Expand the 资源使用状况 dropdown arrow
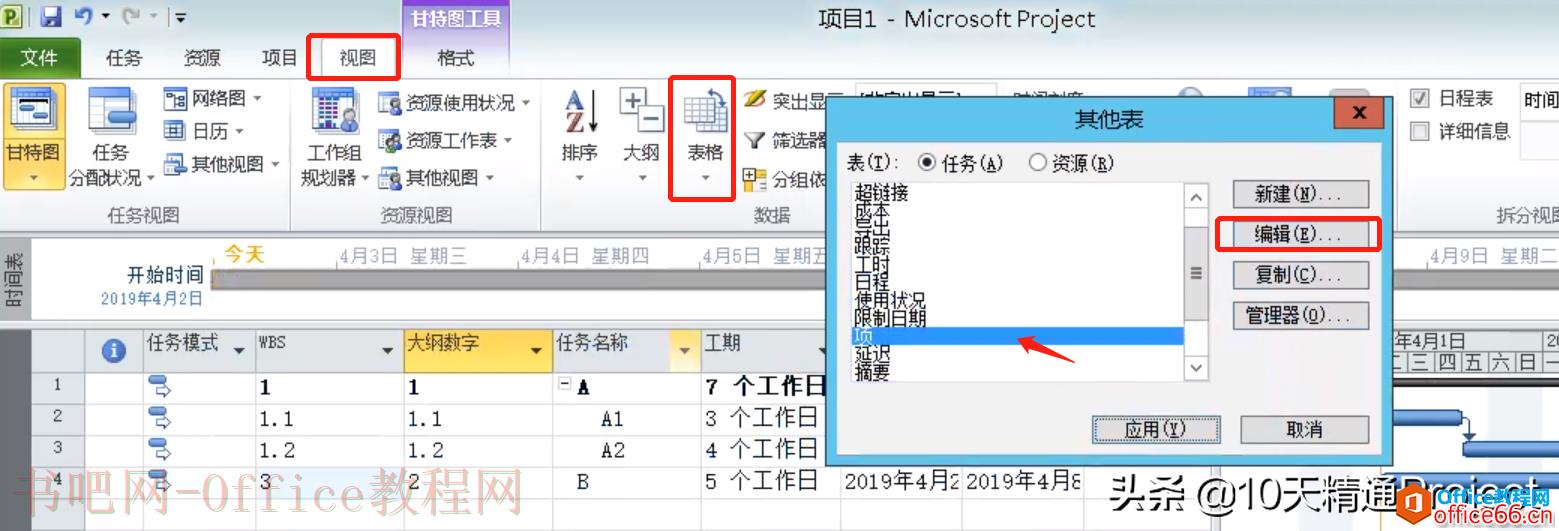This screenshot has width=1559, height=531. [526, 103]
